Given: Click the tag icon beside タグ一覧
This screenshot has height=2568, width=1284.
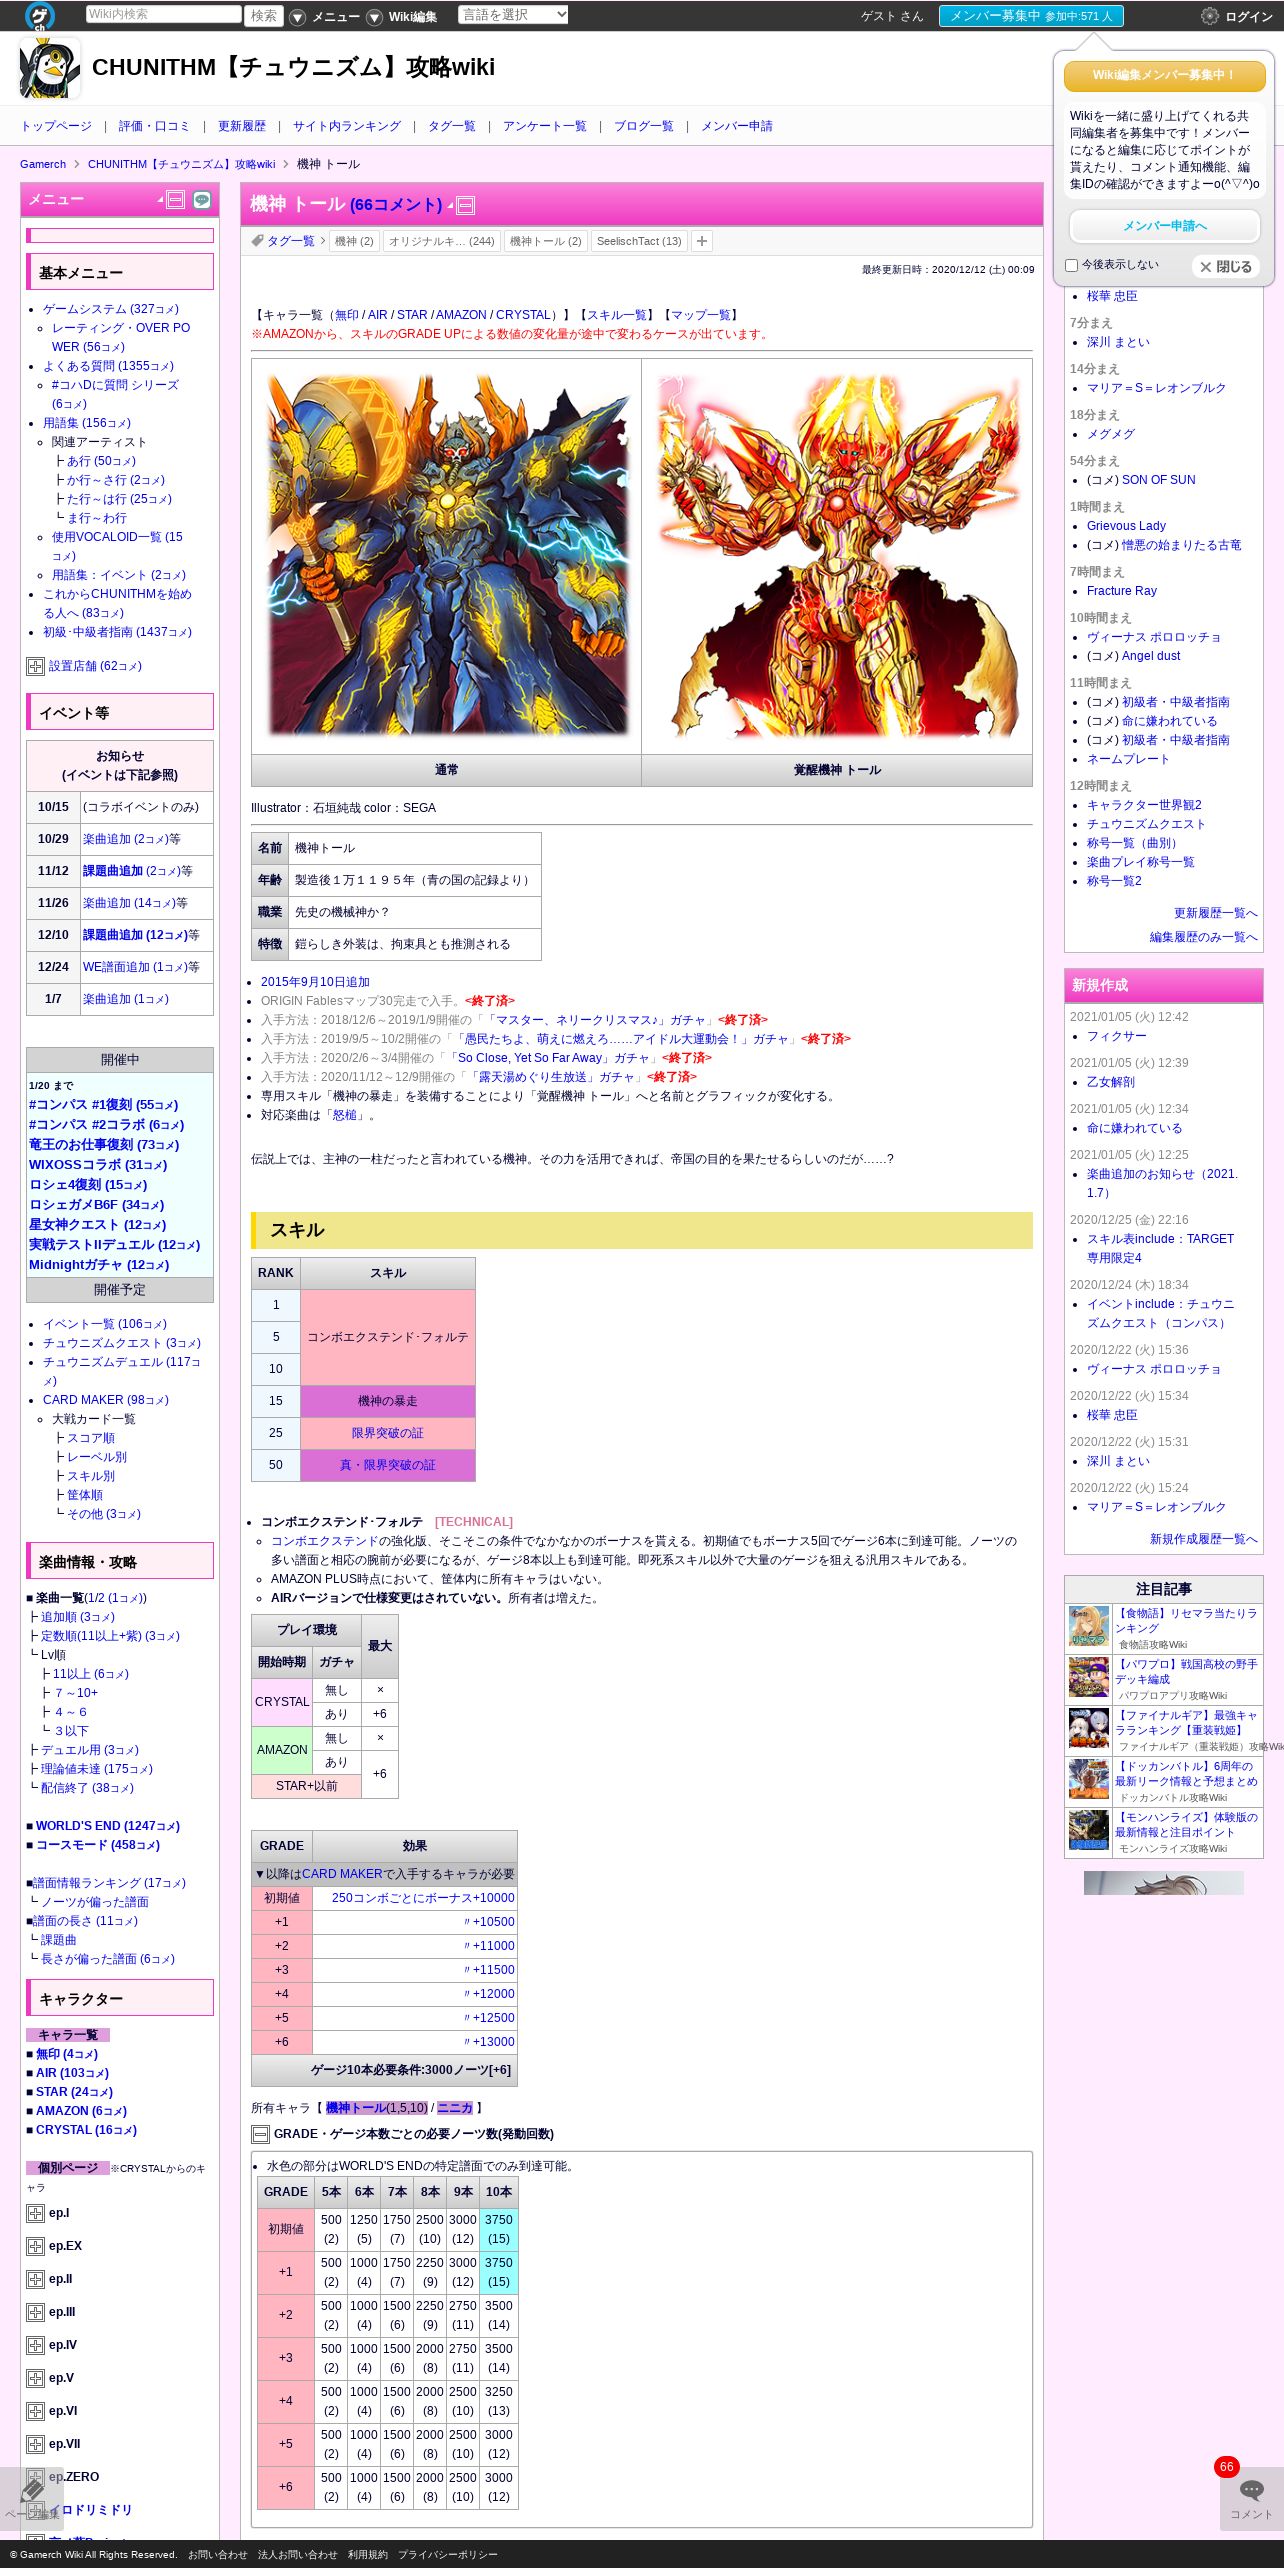Looking at the screenshot, I should [257, 240].
